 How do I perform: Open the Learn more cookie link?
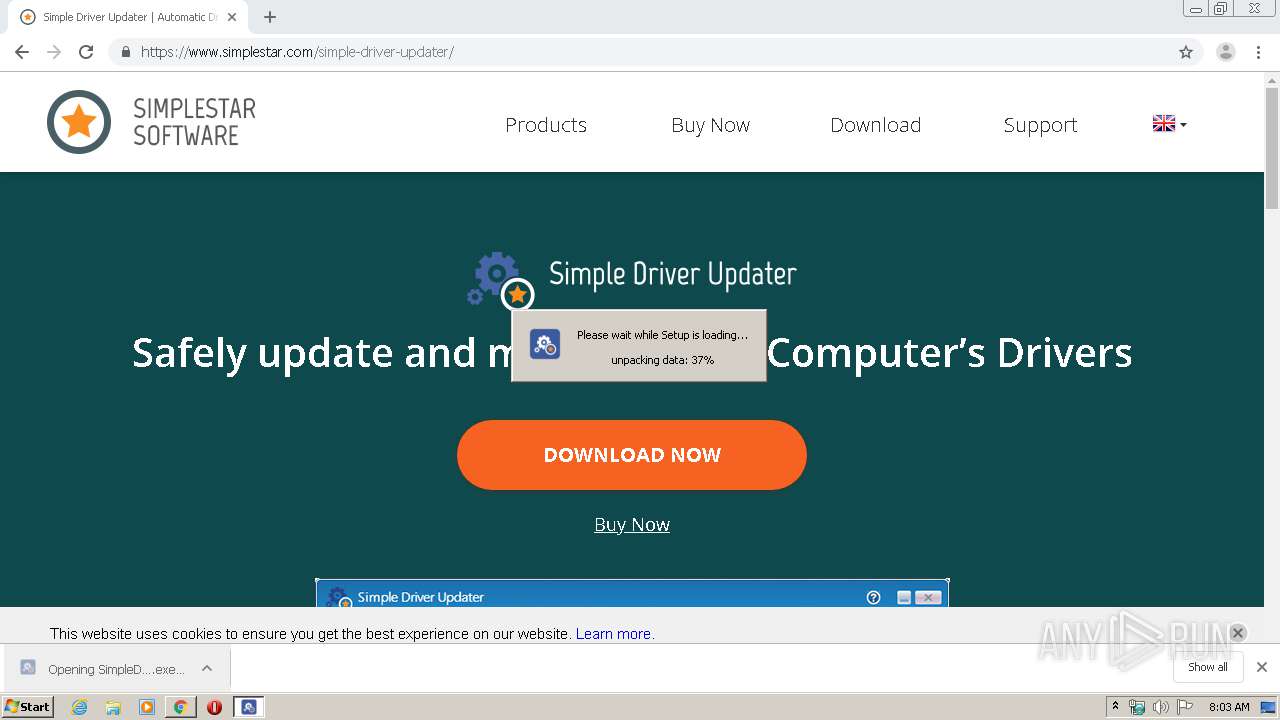click(613, 634)
